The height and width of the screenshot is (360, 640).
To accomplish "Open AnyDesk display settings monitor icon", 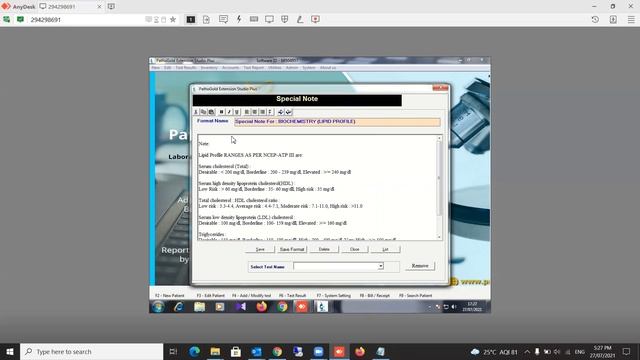I will tap(269, 19).
